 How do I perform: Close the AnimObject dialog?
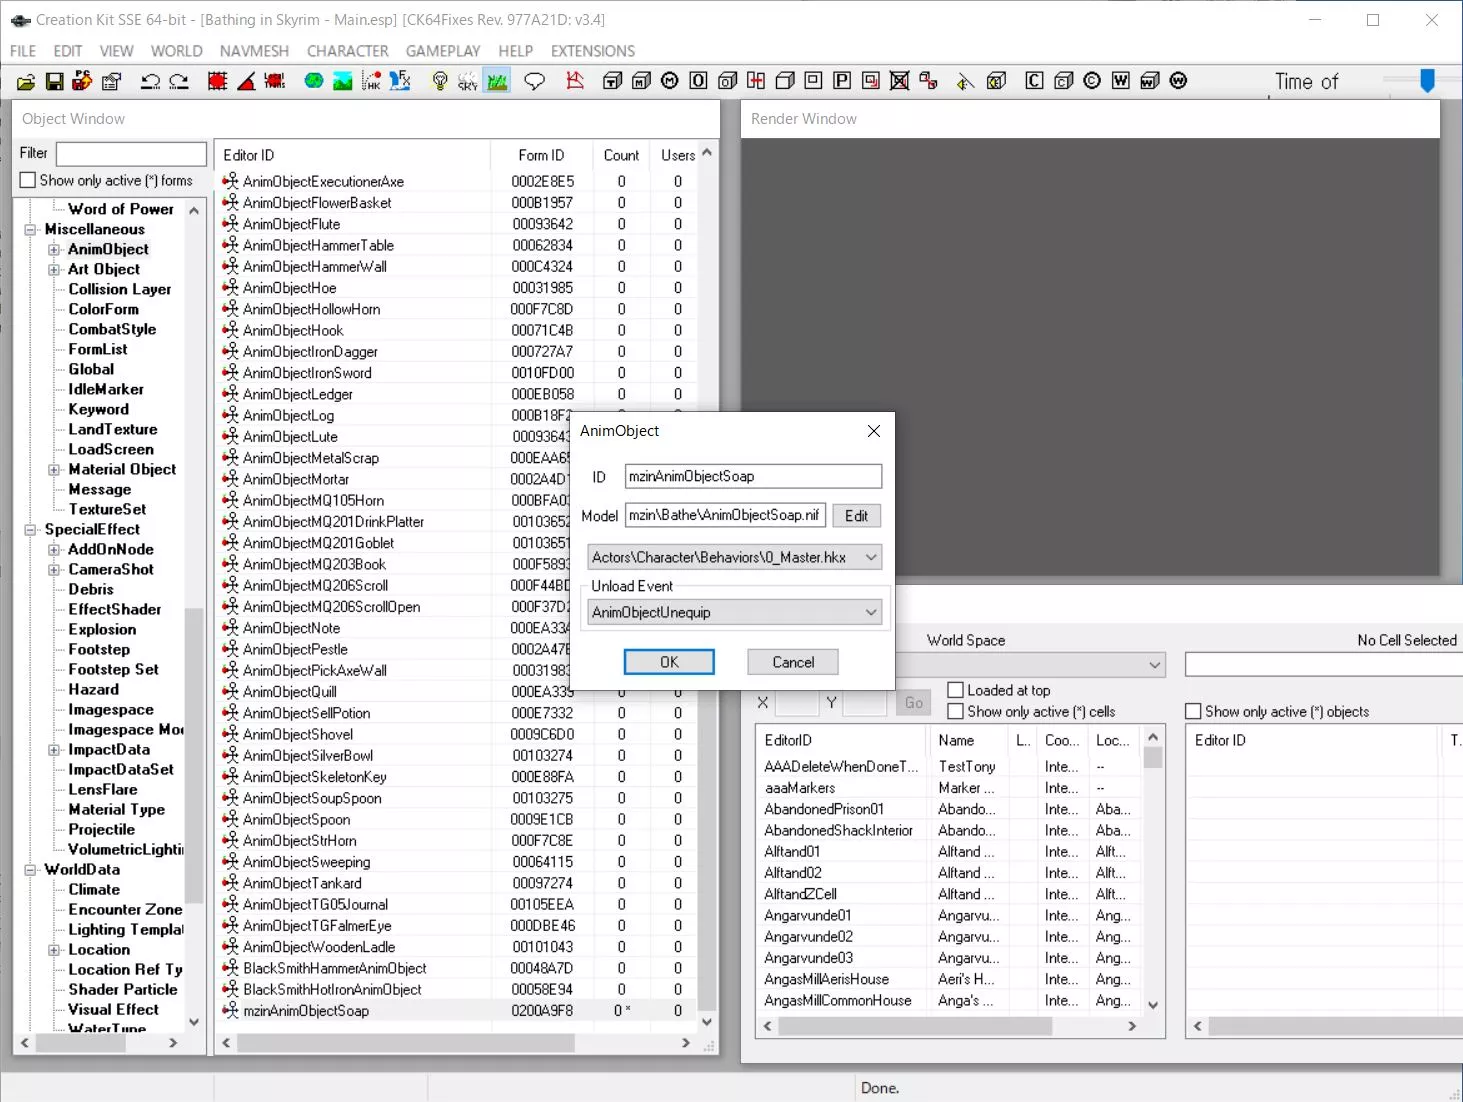pos(874,431)
